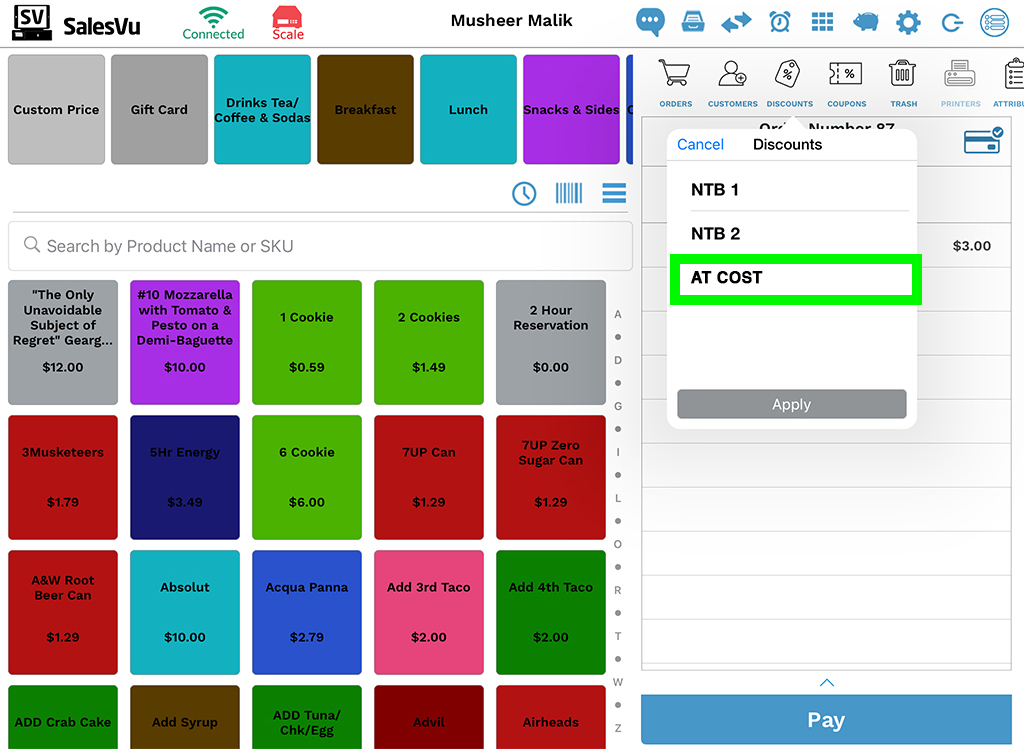Add the Add 3rd Taco item
This screenshot has width=1024, height=749.
coord(429,613)
